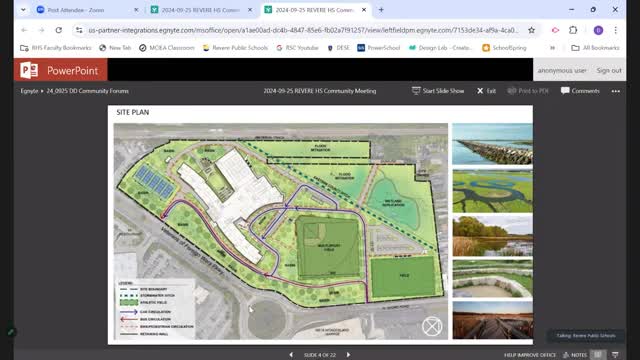Image resolution: width=640 pixels, height=360 pixels.
Task: Open the Revere Public Schools bookmark
Action: click(x=236, y=48)
